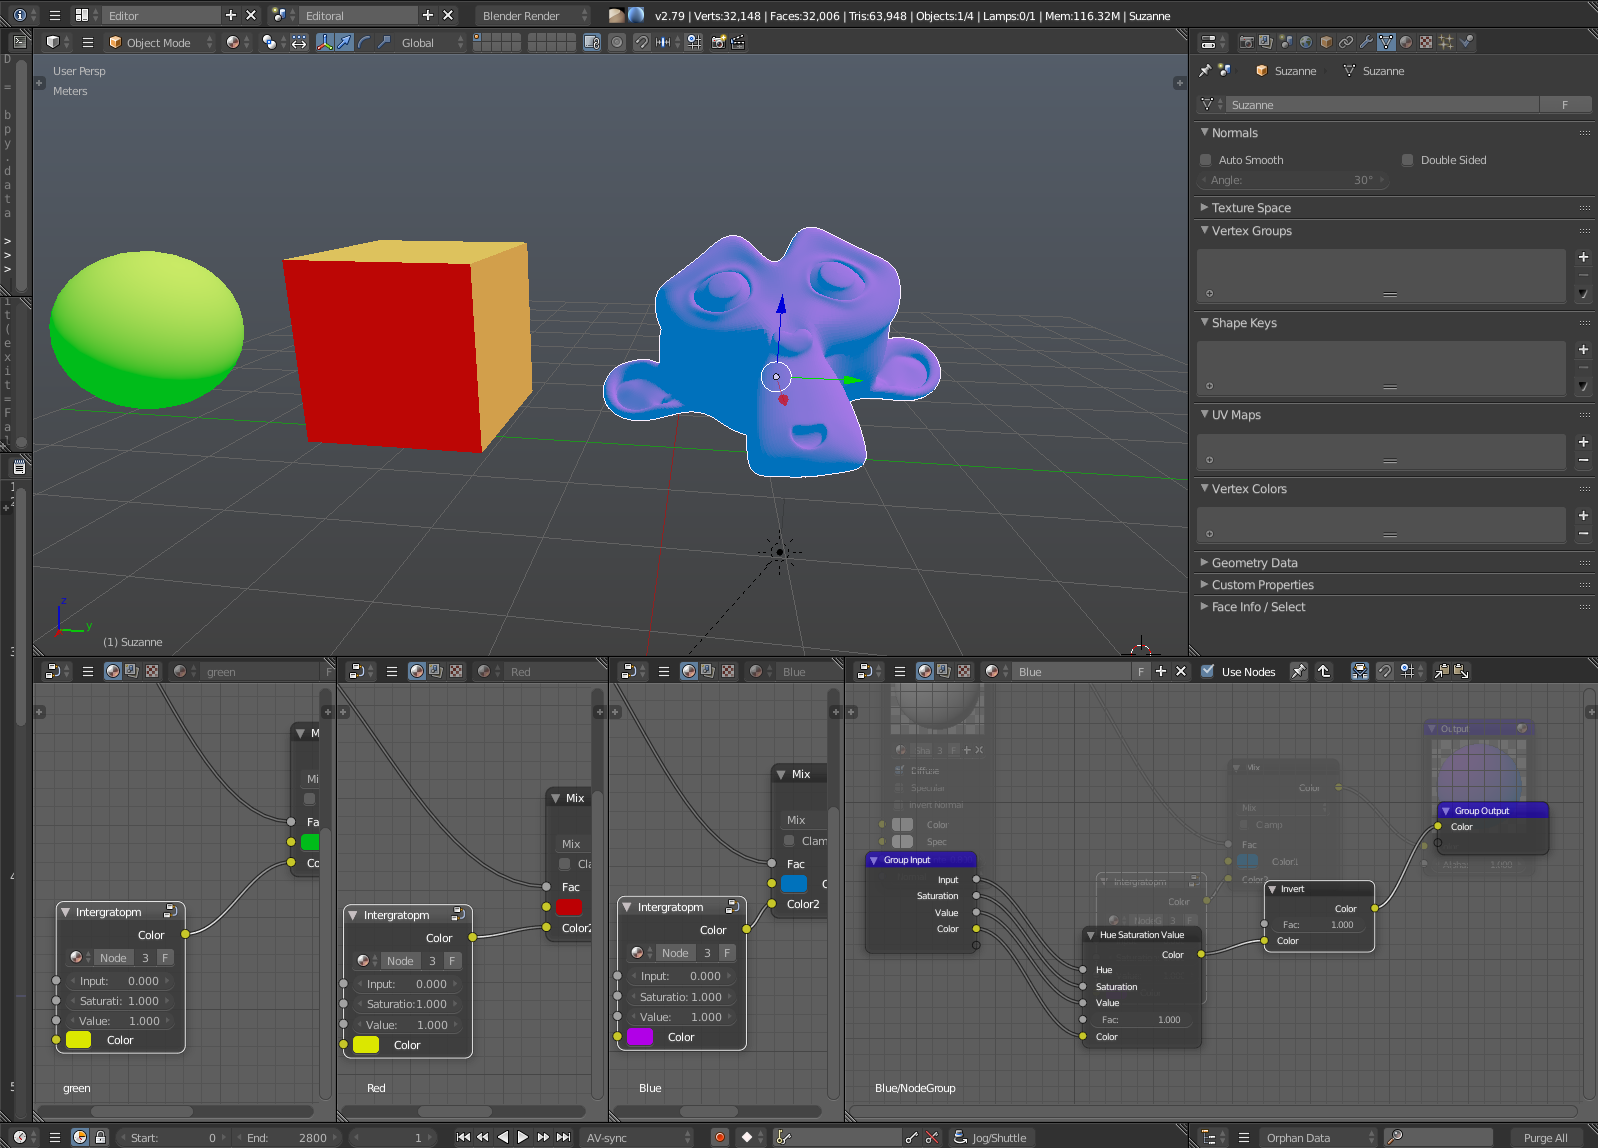The width and height of the screenshot is (1598, 1148).
Task: Open the AV-sync playback menu
Action: [638, 1137]
